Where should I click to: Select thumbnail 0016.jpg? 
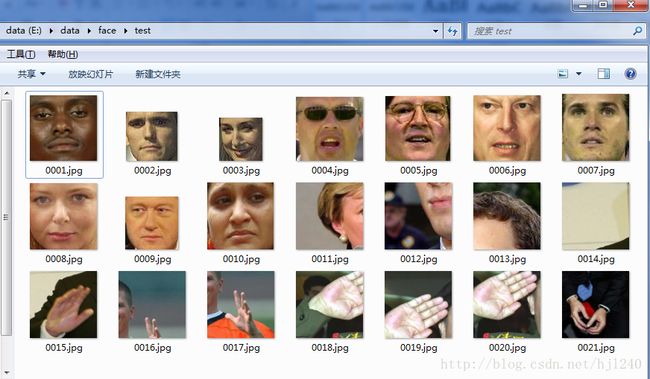click(152, 305)
